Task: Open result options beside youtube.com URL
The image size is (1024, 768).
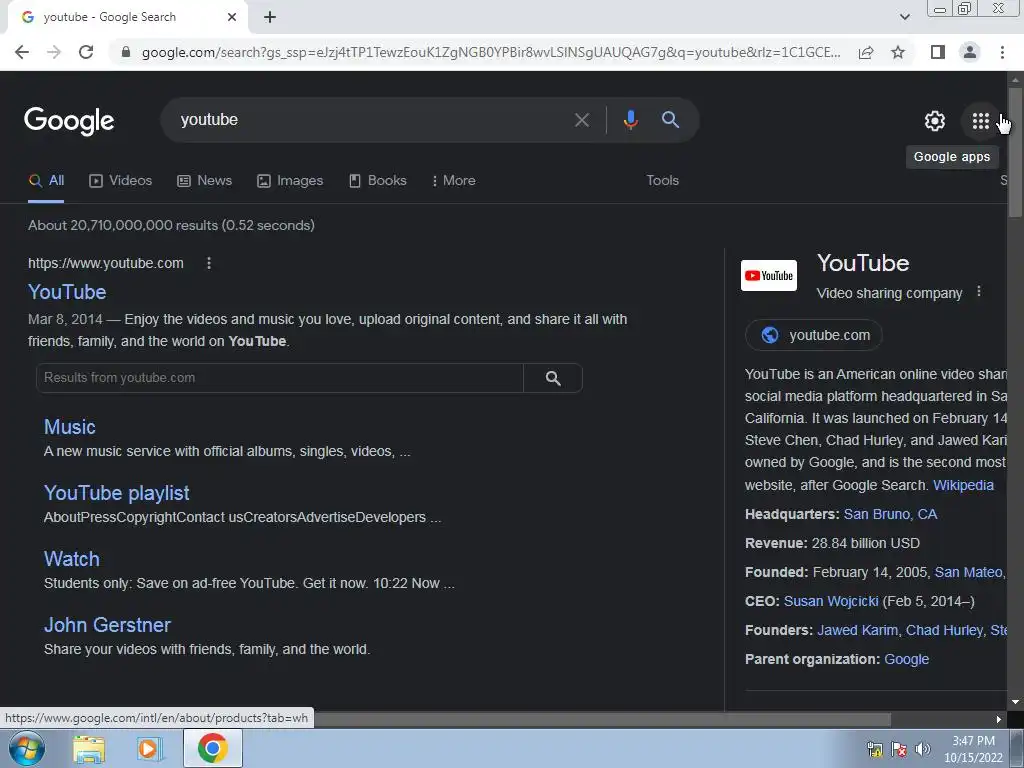Action: click(209, 263)
